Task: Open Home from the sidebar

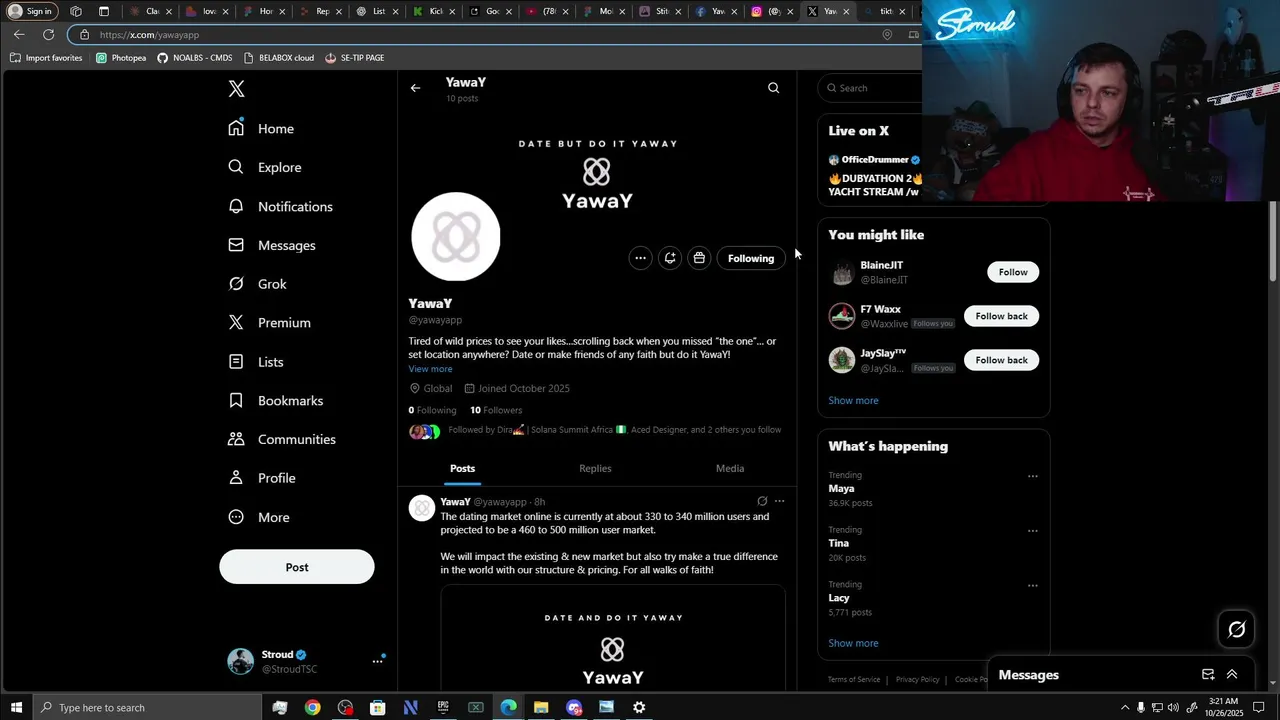Action: (x=261, y=128)
